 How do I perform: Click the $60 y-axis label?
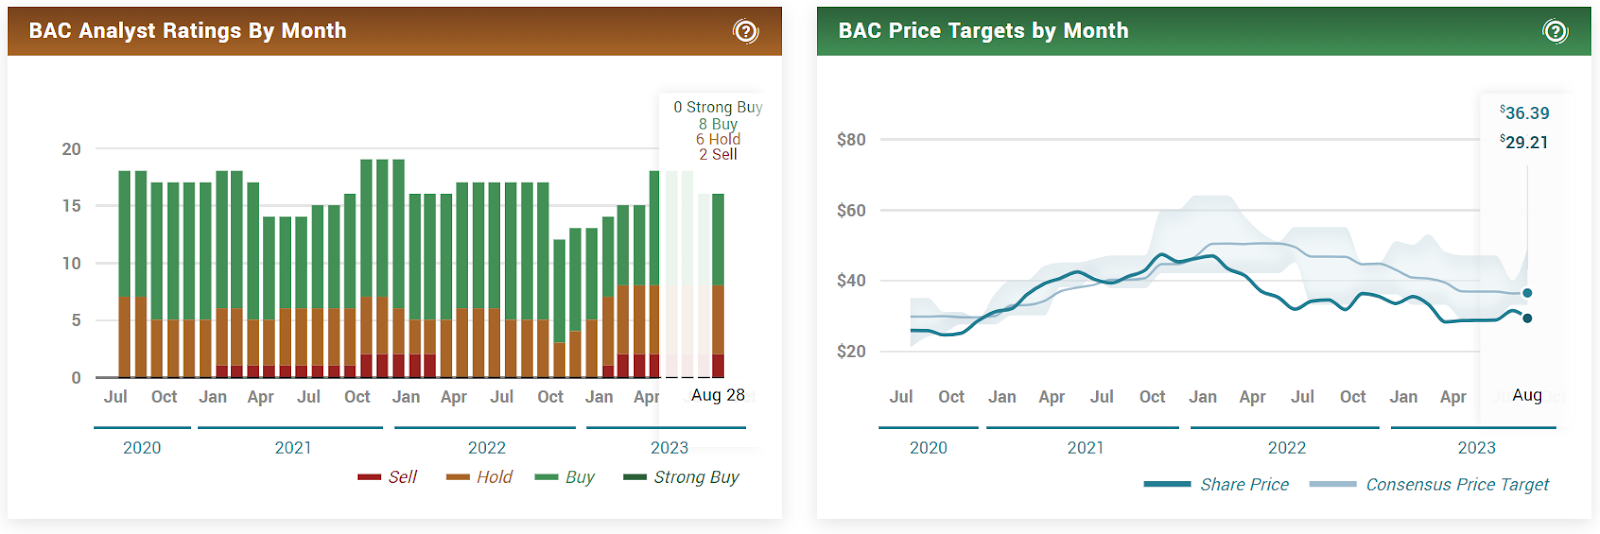[851, 210]
